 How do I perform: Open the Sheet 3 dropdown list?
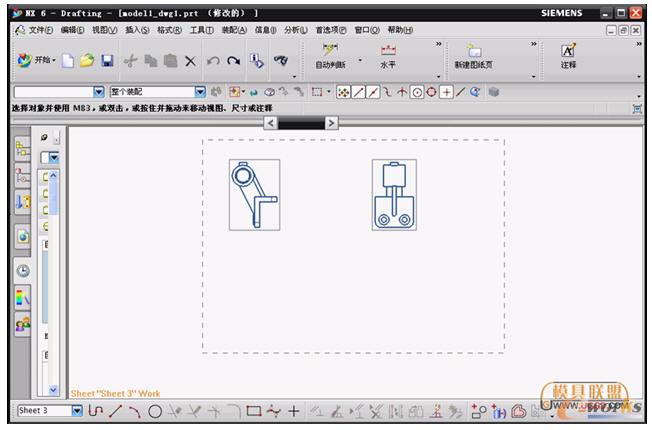click(77, 411)
